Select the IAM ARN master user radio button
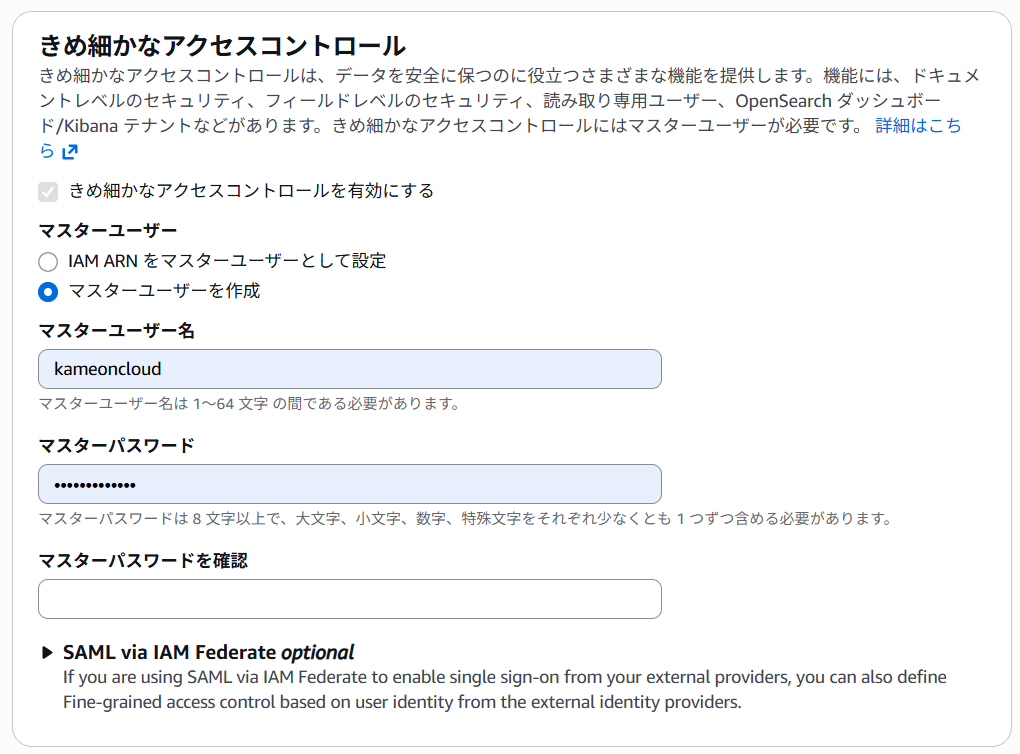 coord(47,262)
